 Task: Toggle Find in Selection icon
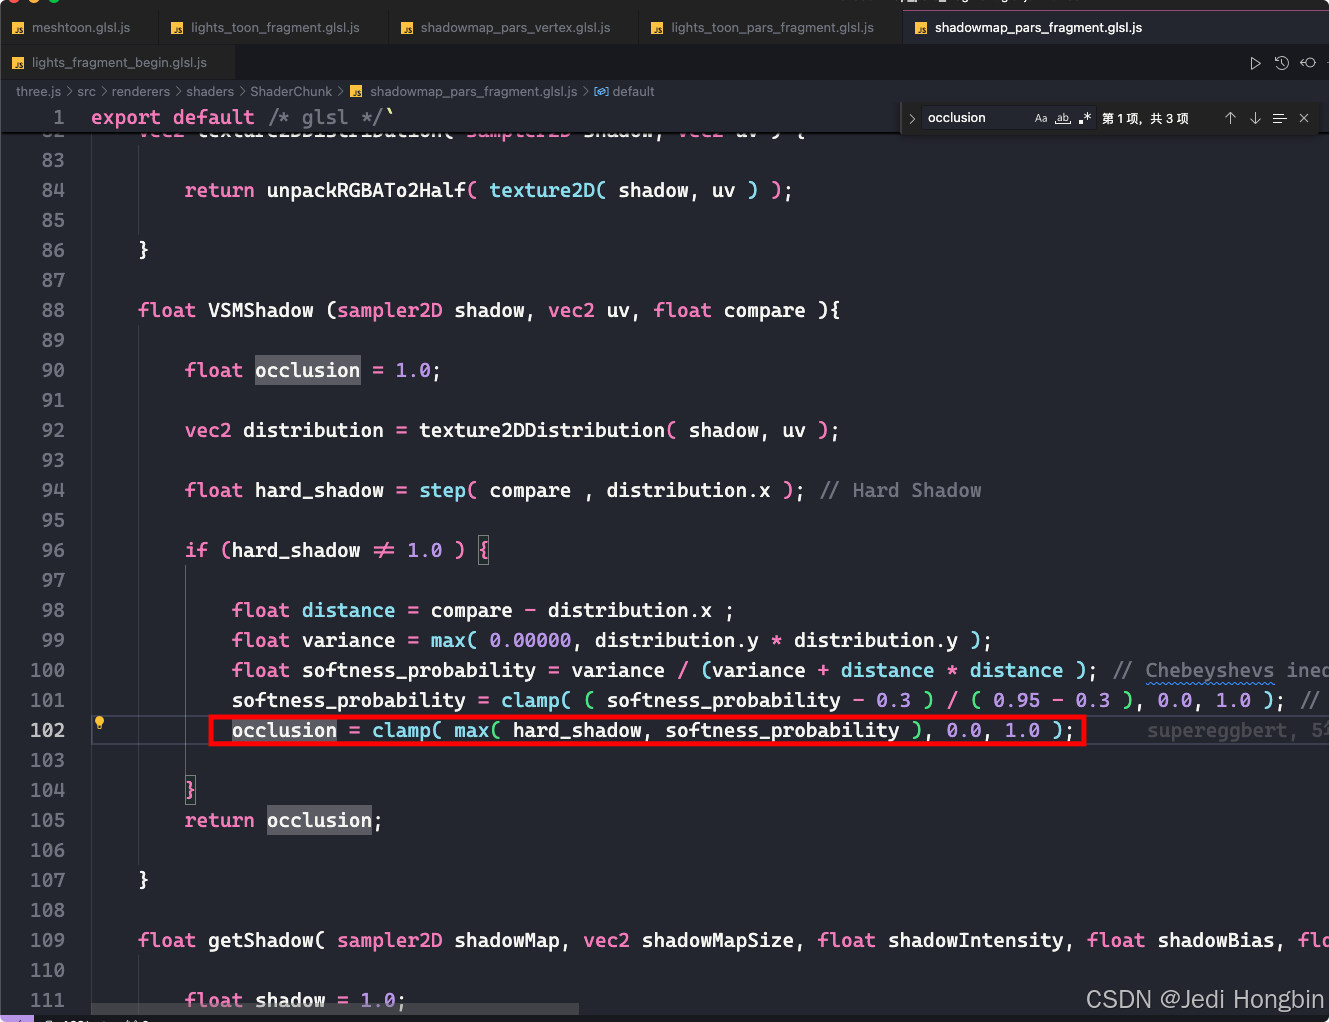tap(1279, 118)
